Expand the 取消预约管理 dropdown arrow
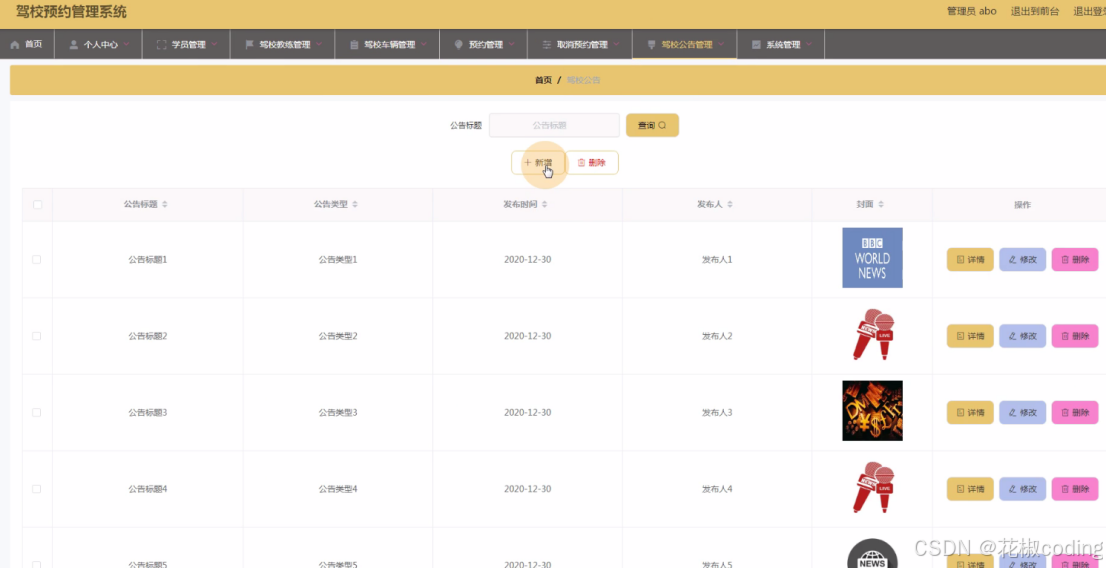Image resolution: width=1107 pixels, height=568 pixels. [616, 44]
